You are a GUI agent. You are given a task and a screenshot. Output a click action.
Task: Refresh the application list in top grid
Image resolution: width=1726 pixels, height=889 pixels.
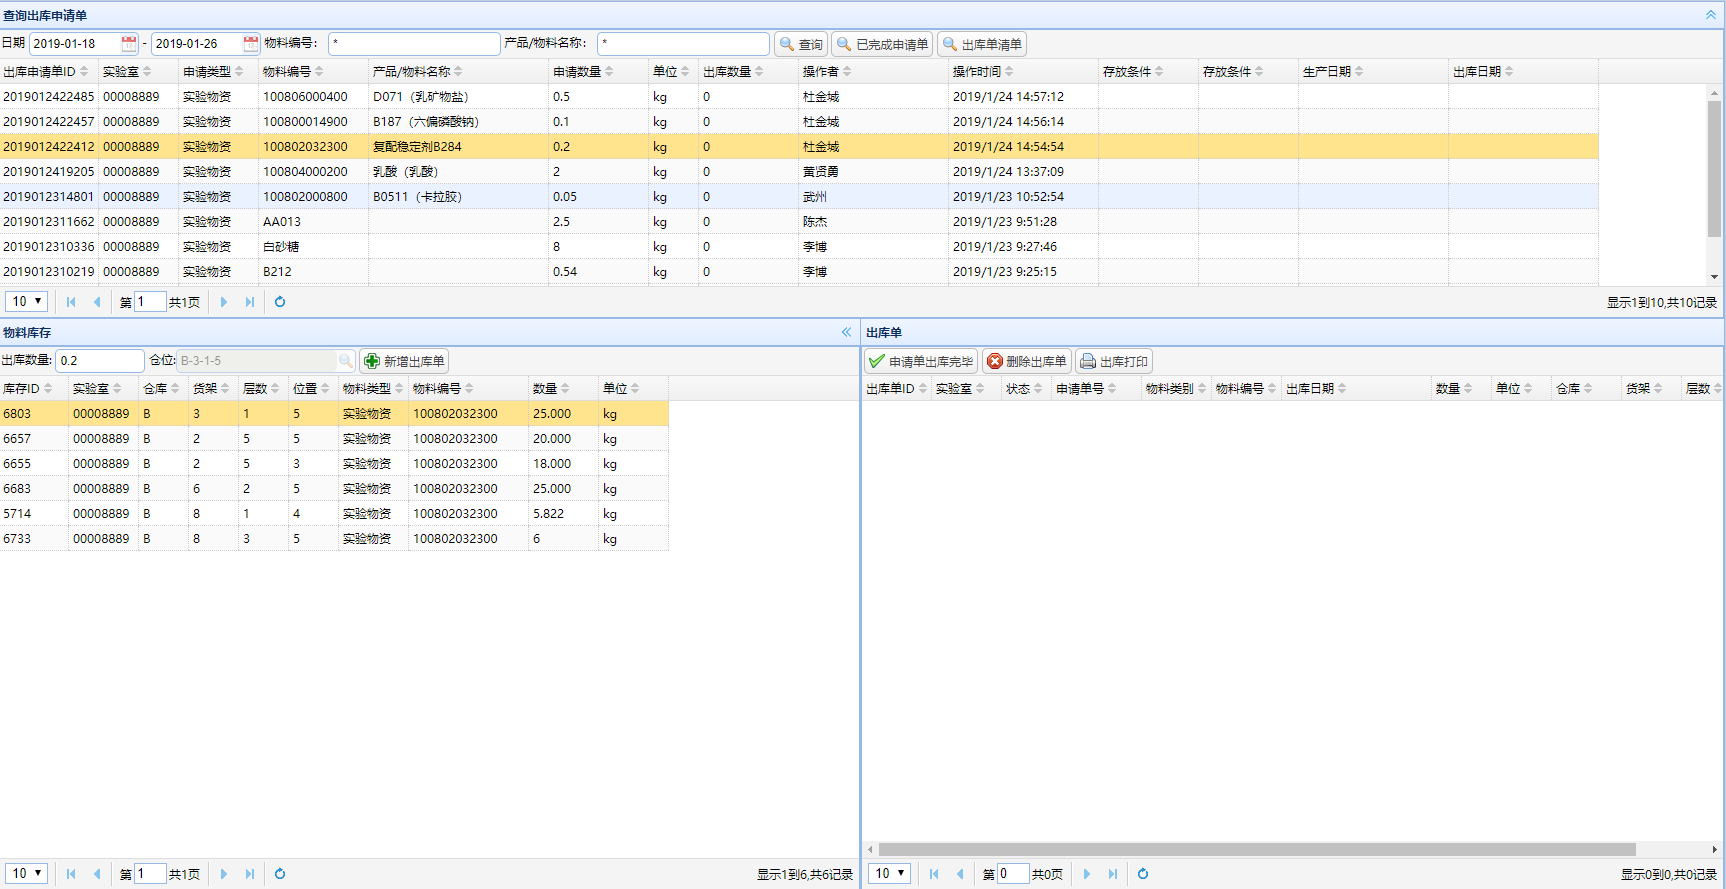pos(280,302)
